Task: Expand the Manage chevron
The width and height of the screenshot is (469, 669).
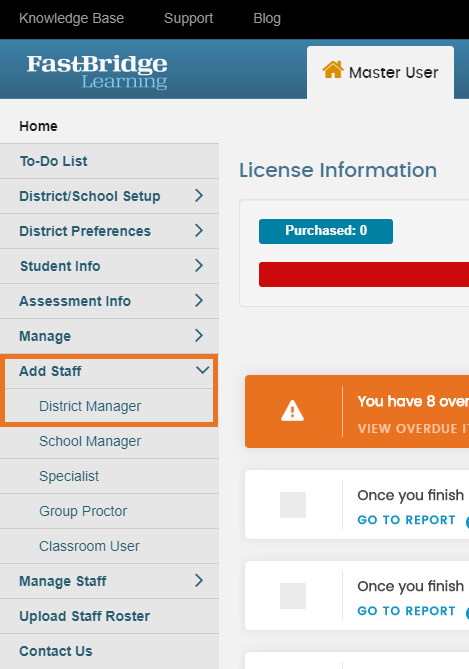Action: click(199, 336)
